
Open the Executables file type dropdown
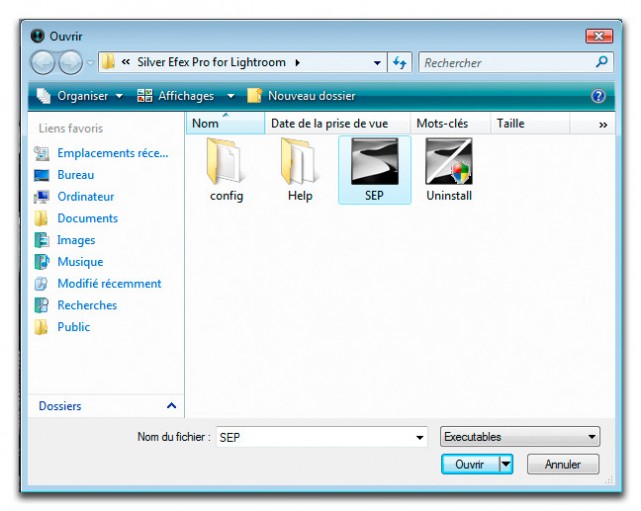click(x=520, y=437)
